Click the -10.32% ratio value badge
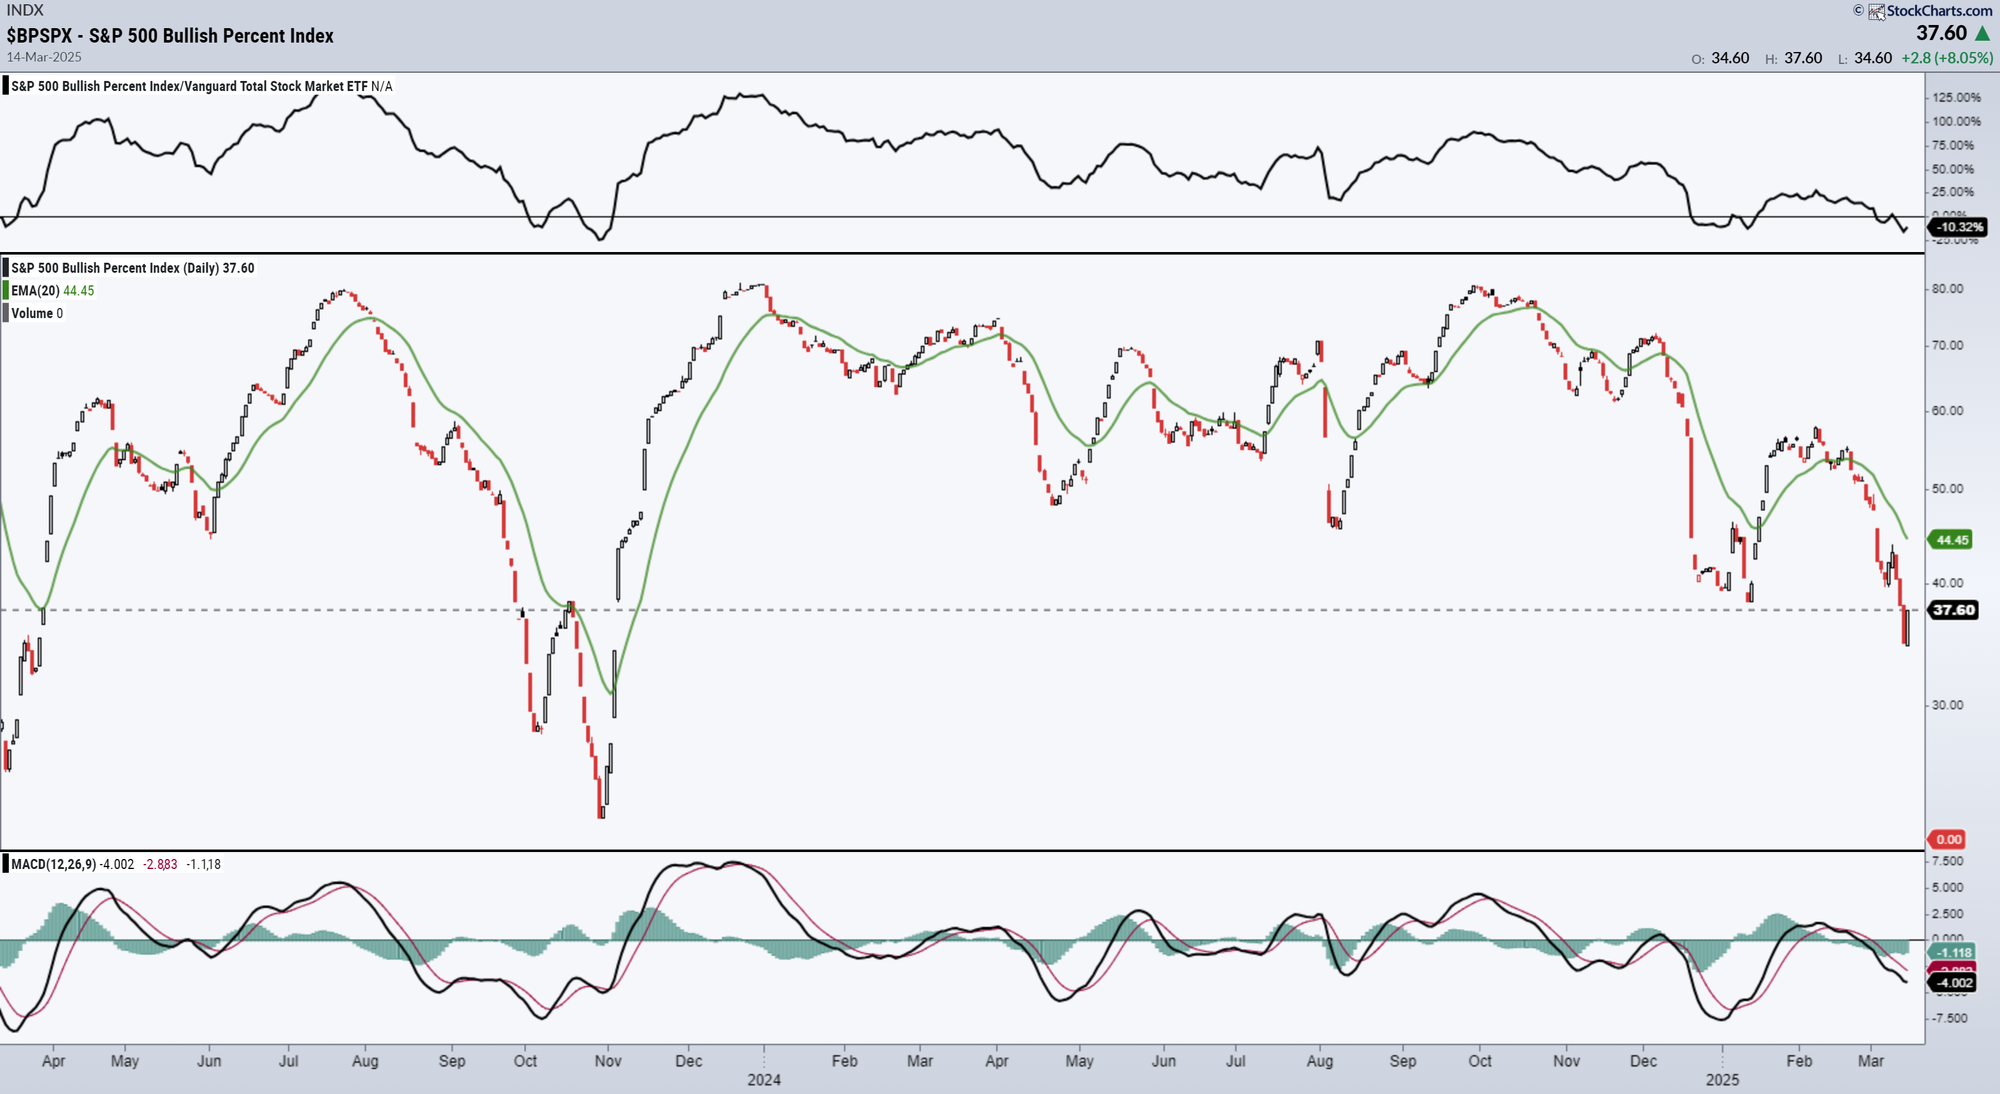 coord(1958,228)
